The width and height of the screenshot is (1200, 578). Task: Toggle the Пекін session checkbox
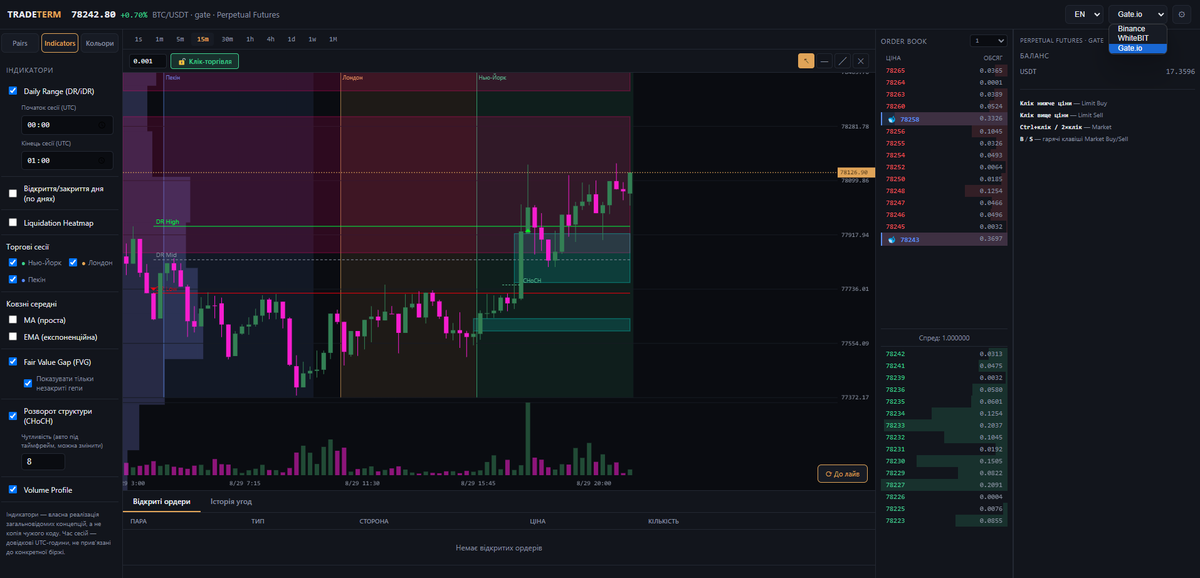(x=13, y=279)
